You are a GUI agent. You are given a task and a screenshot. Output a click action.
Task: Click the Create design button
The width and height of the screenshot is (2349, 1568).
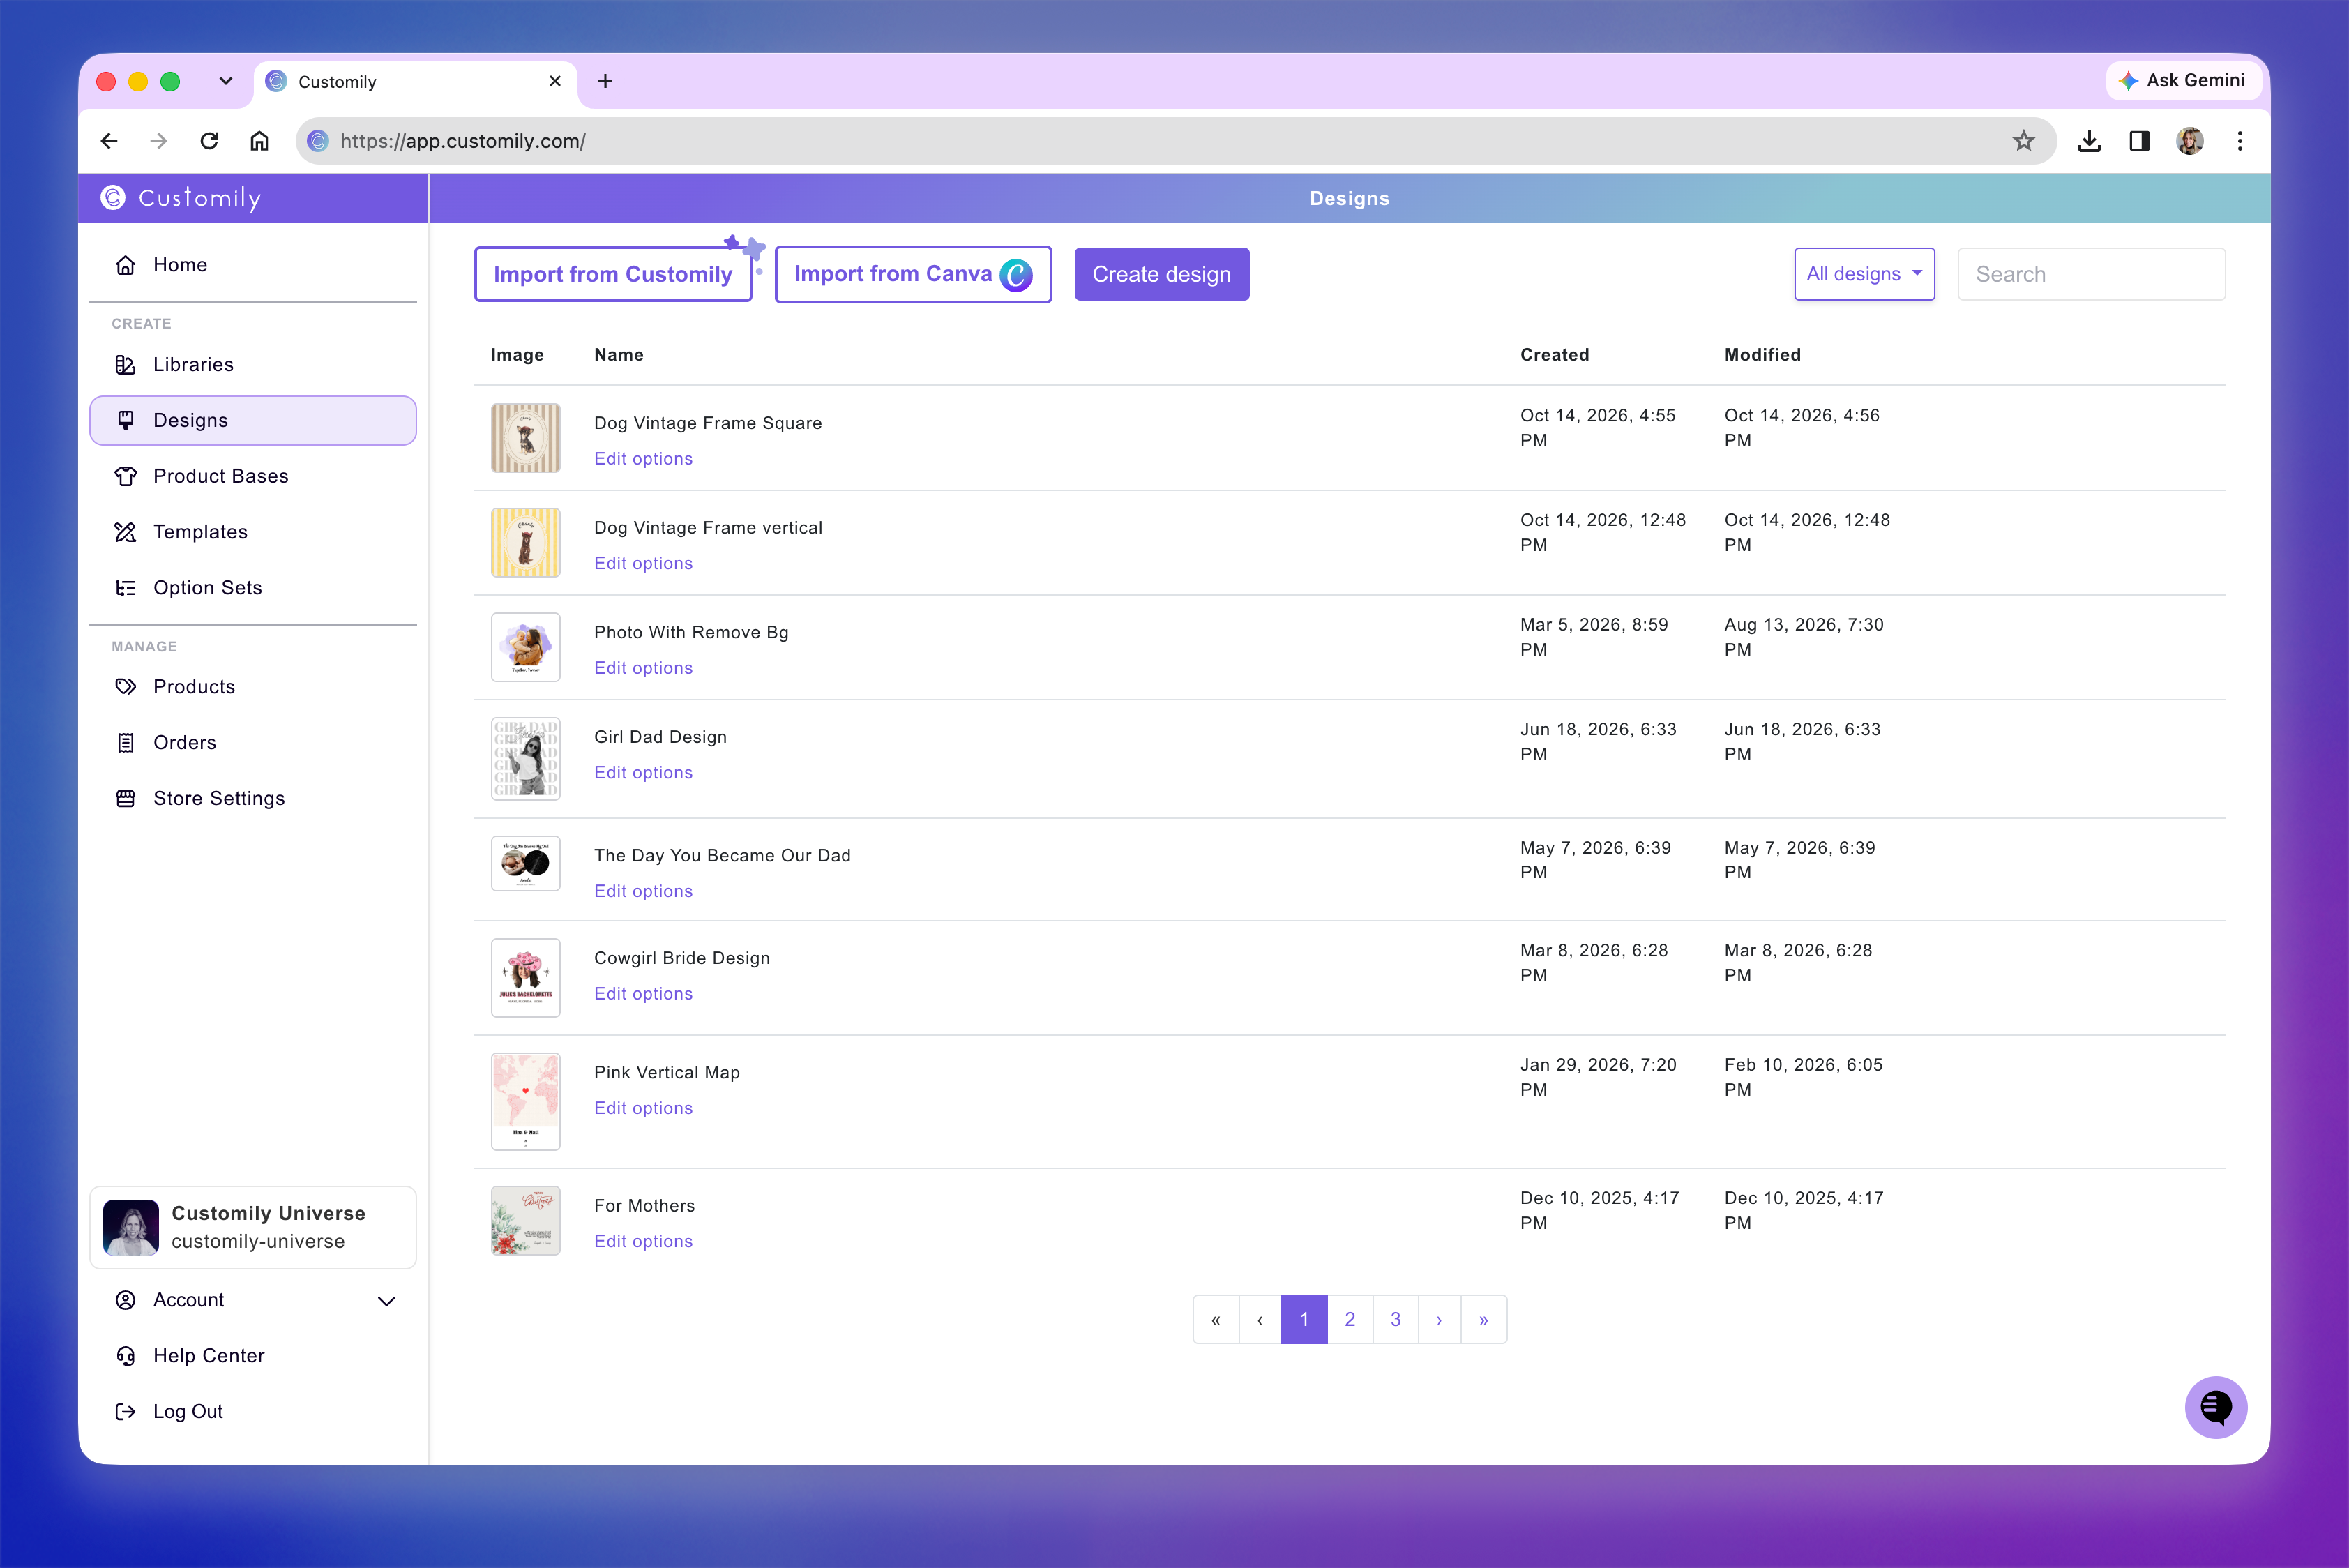pos(1162,274)
